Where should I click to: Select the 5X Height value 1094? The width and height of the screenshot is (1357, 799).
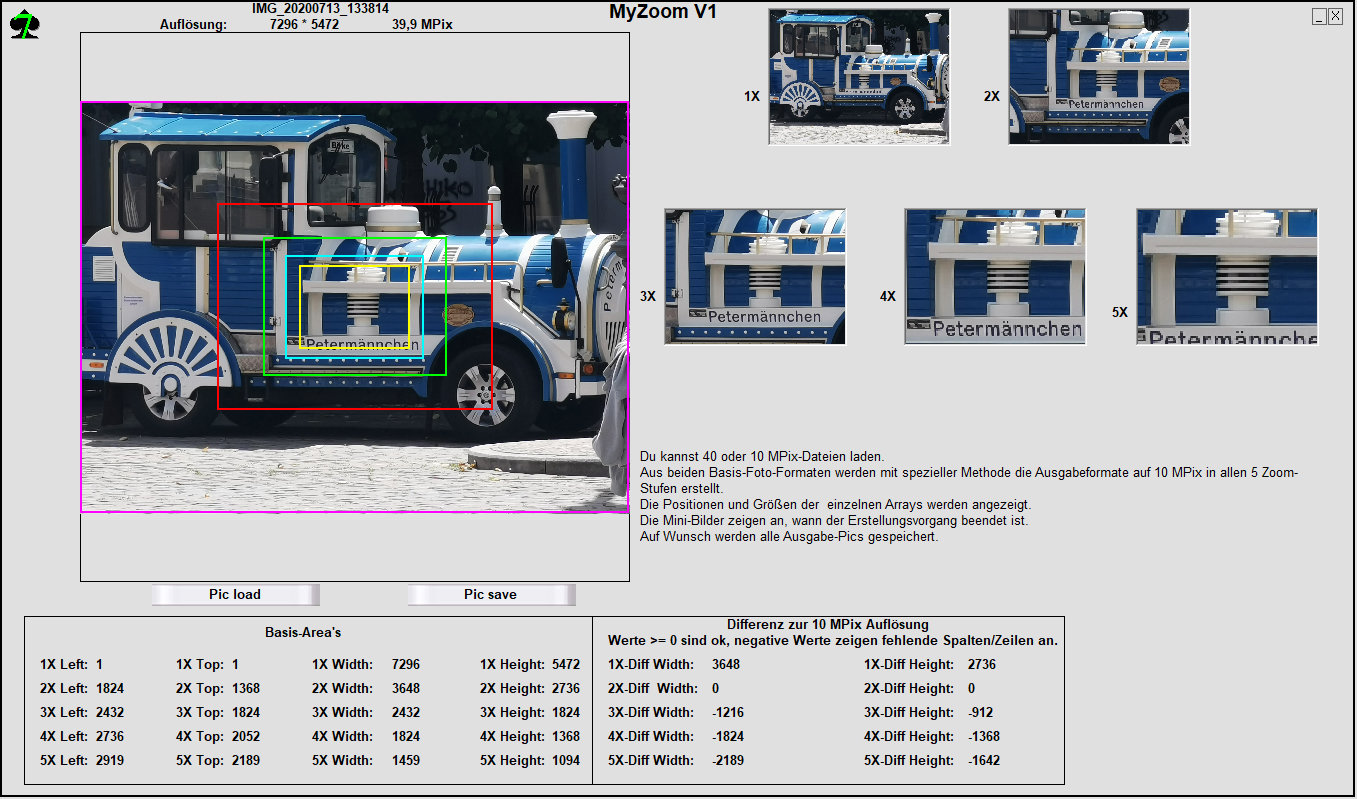click(566, 761)
